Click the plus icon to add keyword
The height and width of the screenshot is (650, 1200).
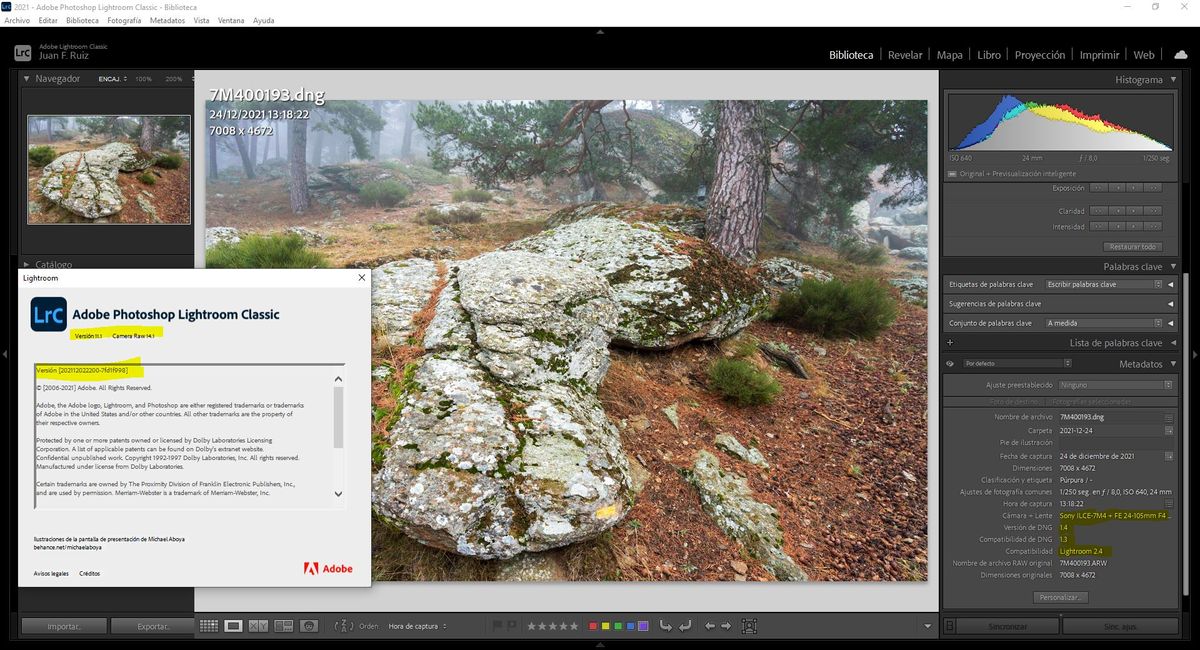tap(950, 343)
